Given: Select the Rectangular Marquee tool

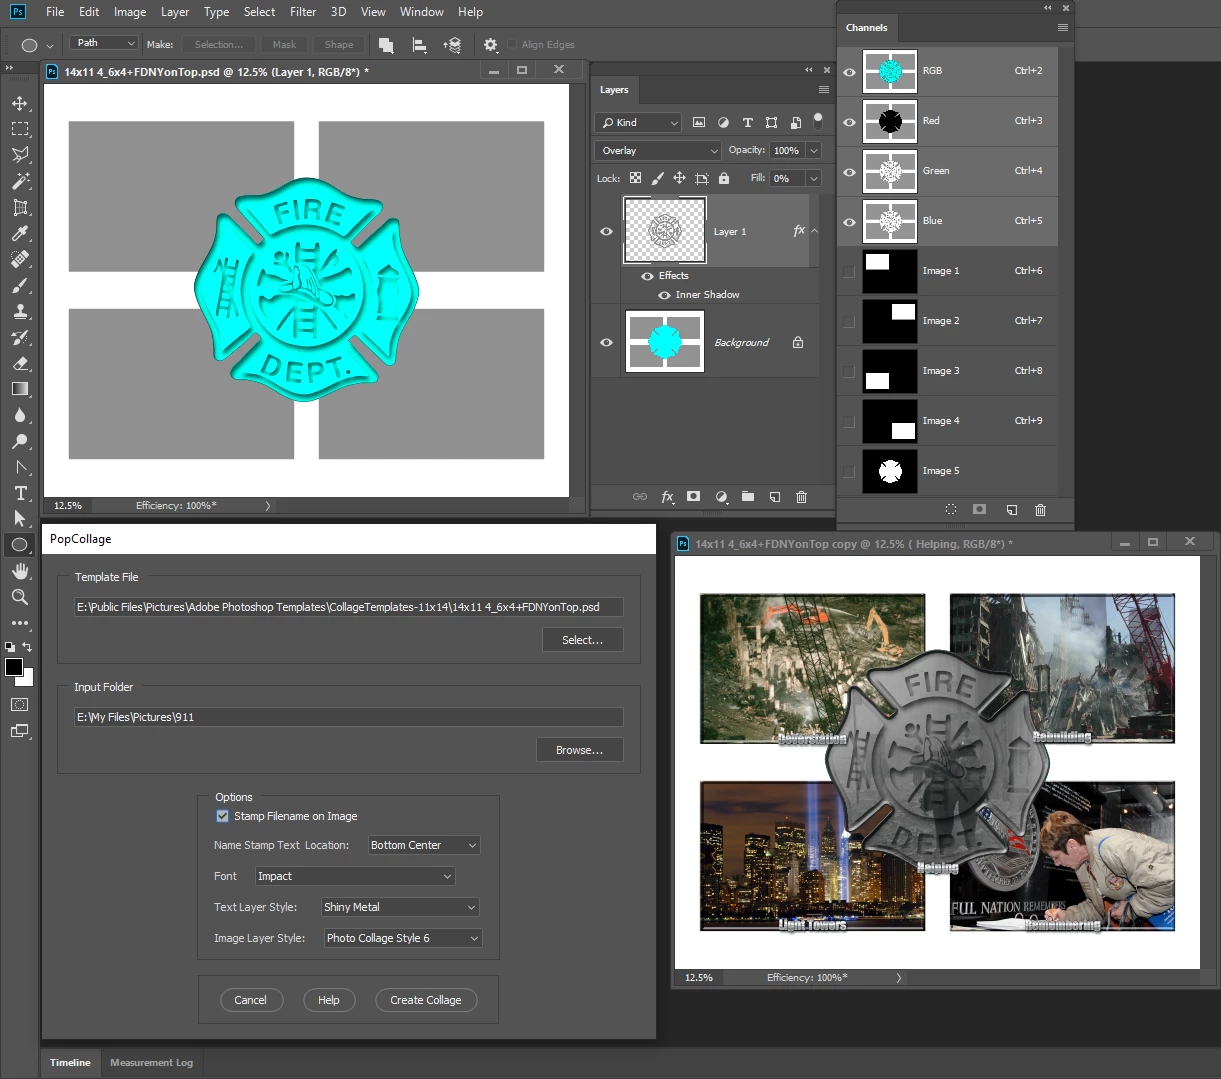Looking at the screenshot, I should (x=19, y=129).
